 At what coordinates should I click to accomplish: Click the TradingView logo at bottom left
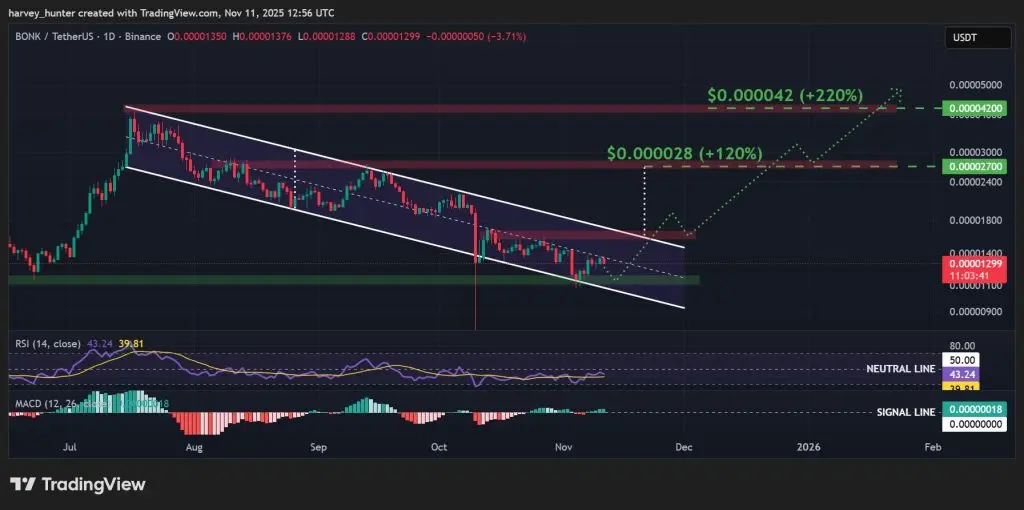click(78, 485)
